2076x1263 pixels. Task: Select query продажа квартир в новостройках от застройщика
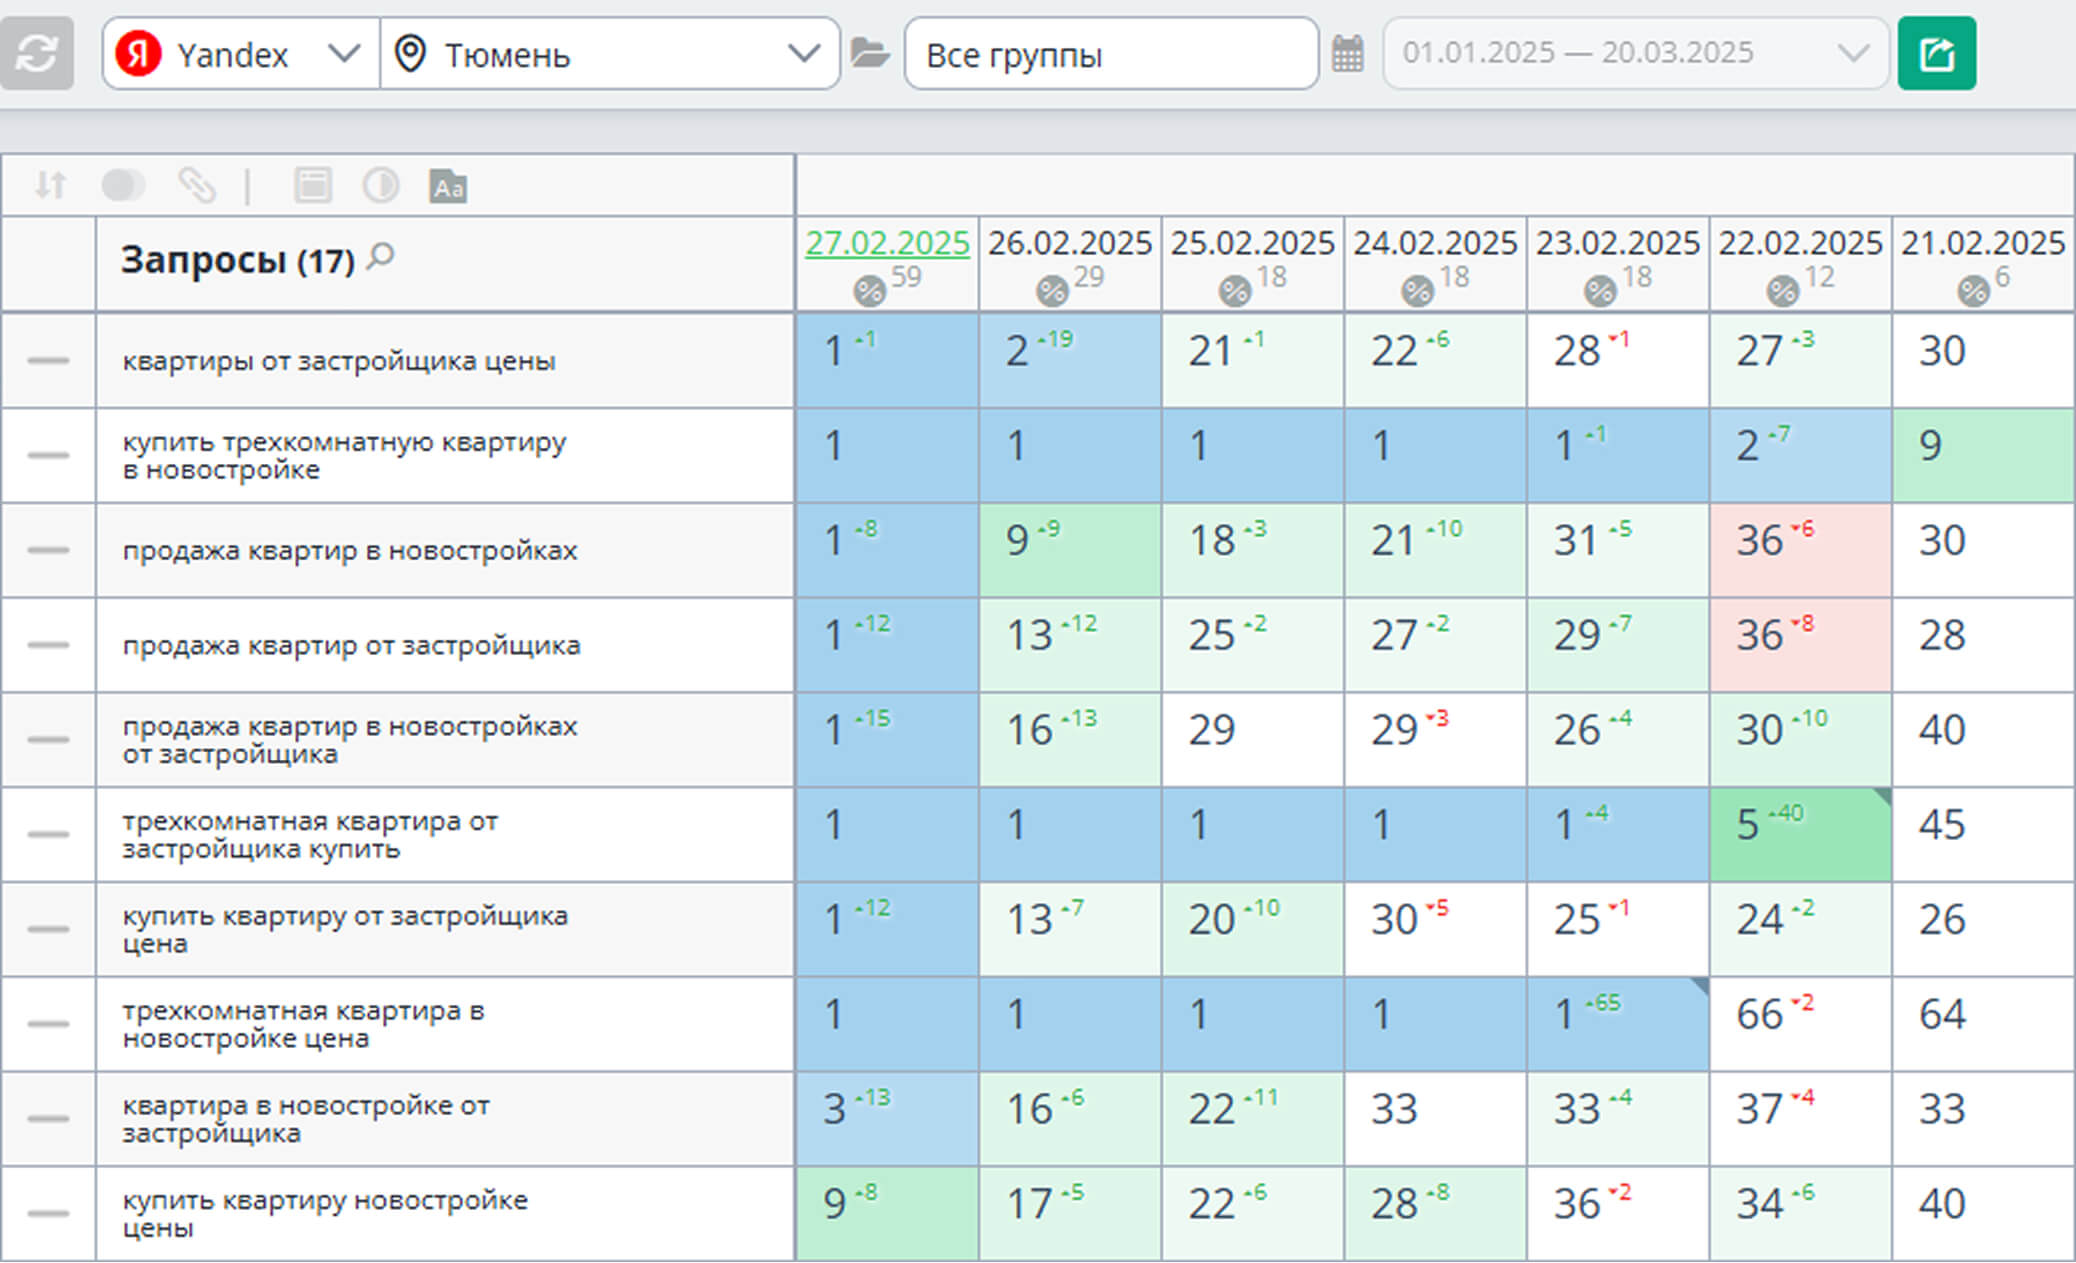tap(350, 740)
